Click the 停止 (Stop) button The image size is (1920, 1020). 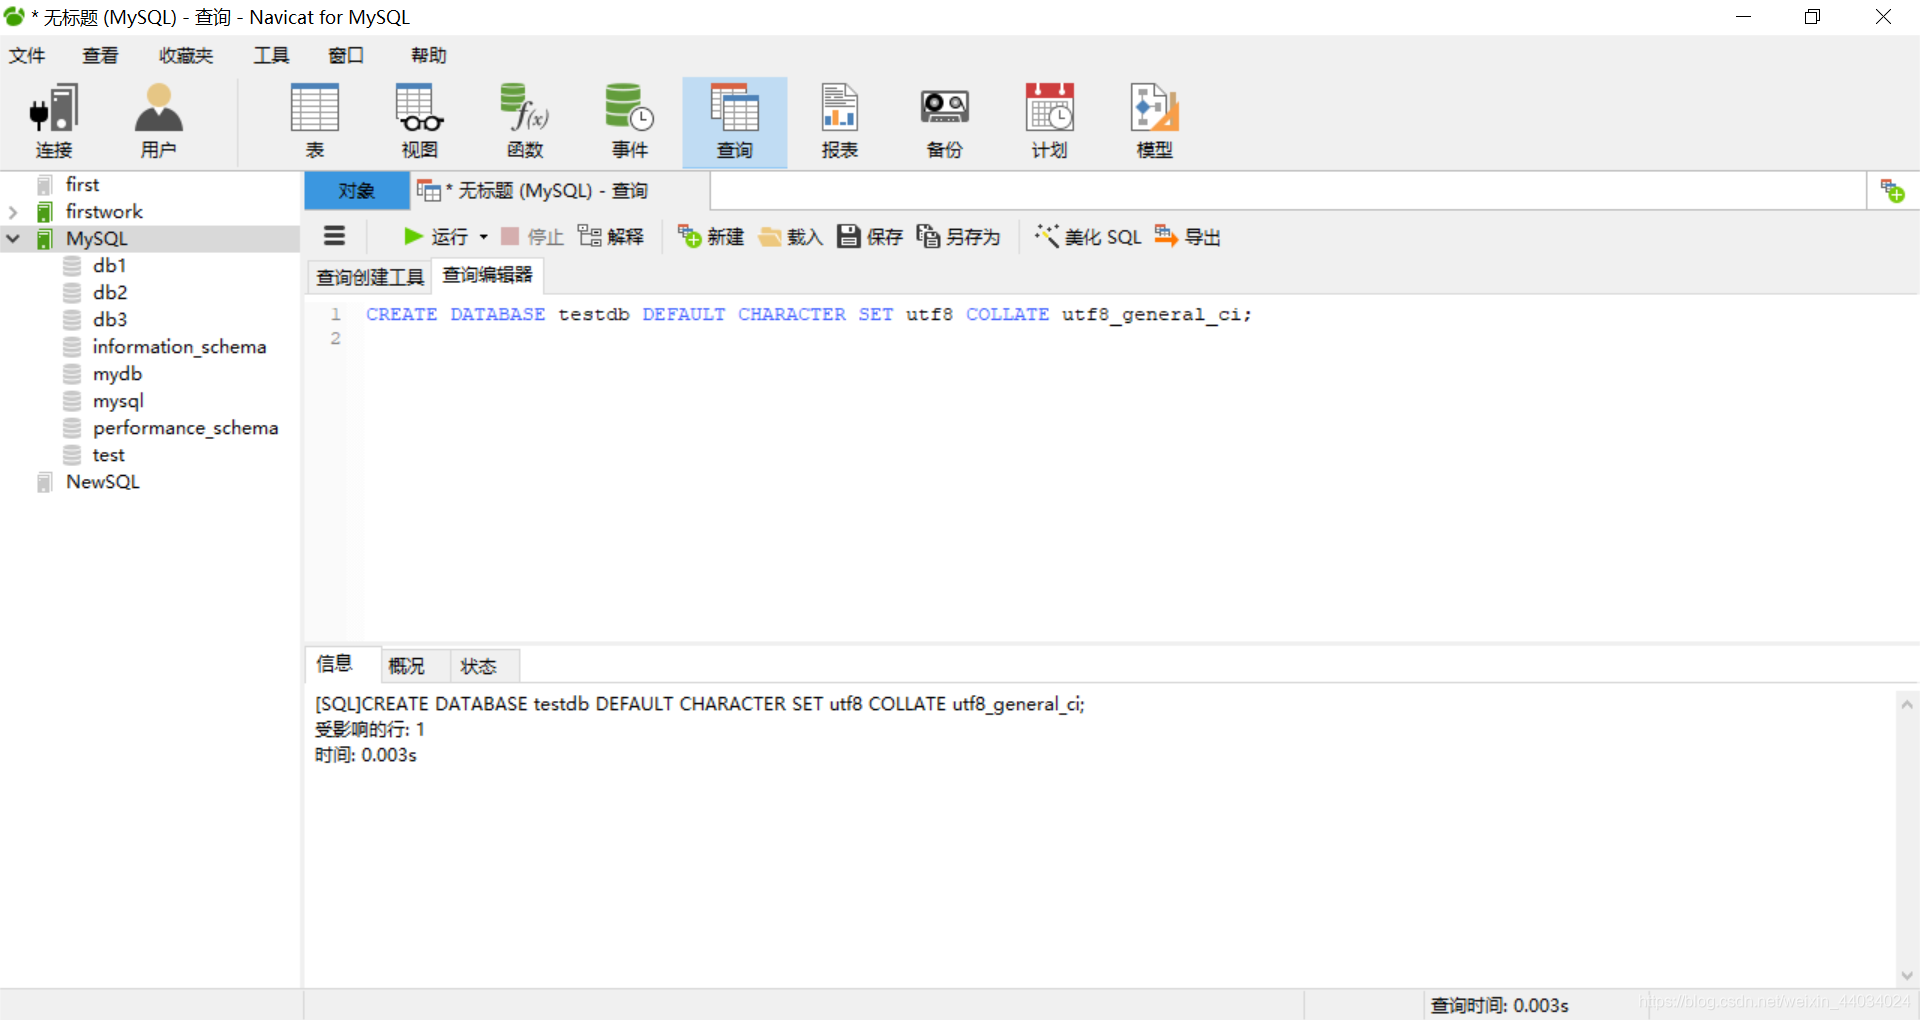(x=532, y=237)
